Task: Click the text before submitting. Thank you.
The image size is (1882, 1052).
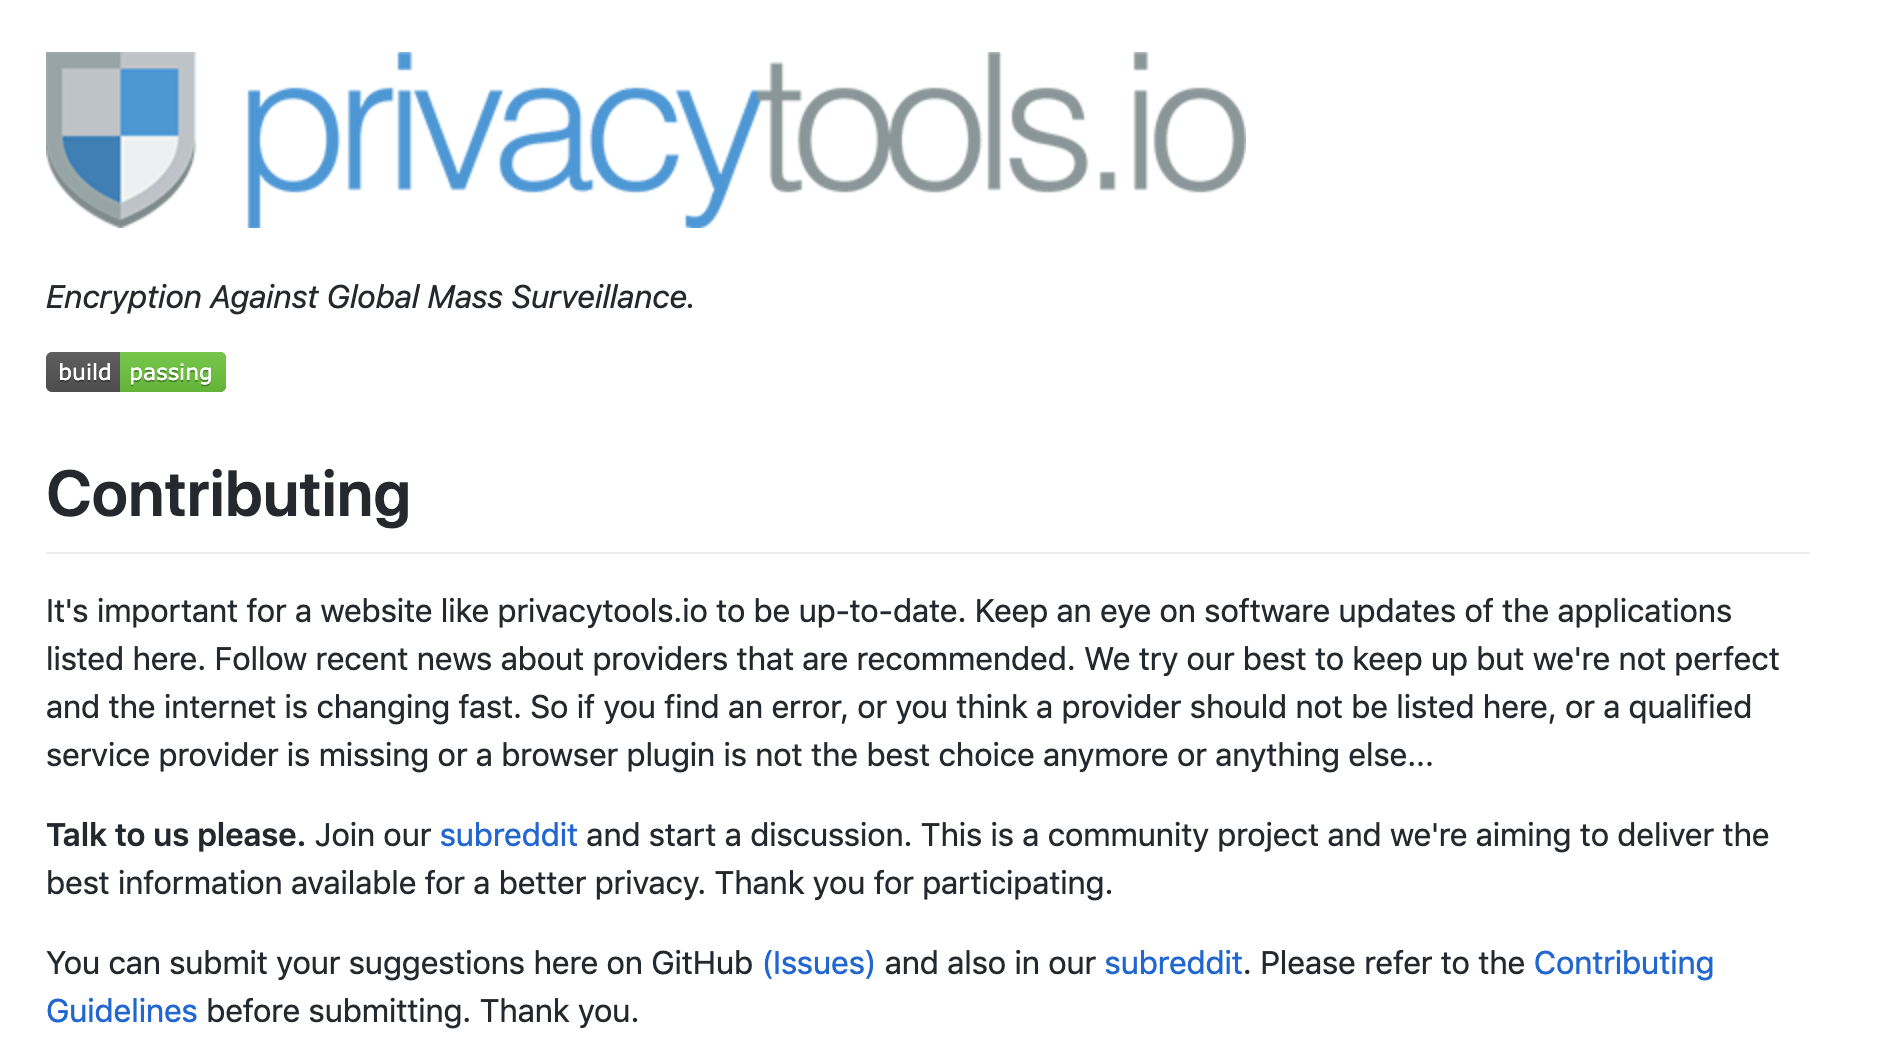Action: tap(422, 1011)
